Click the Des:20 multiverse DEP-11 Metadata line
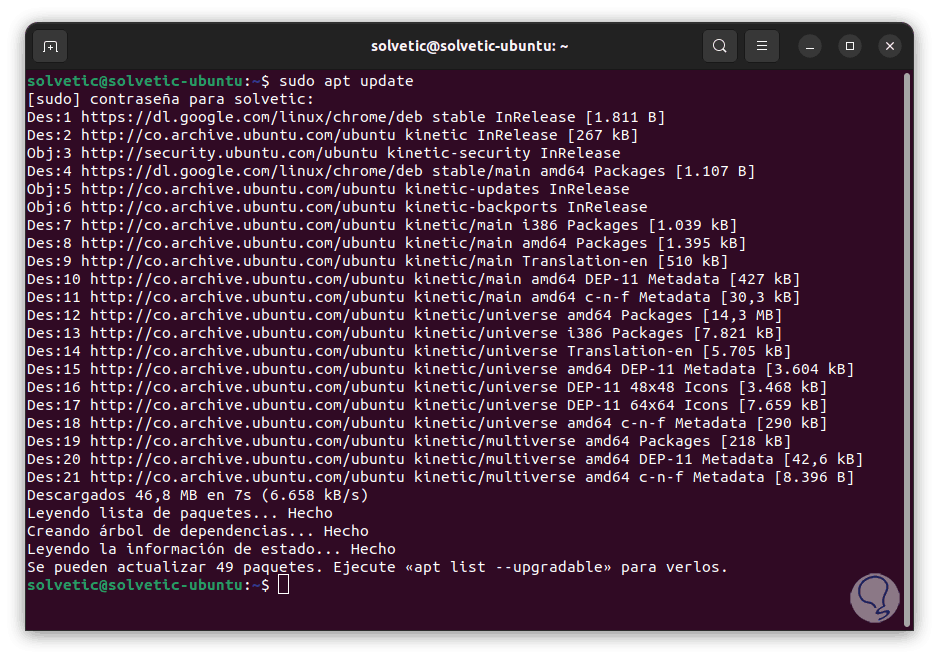 tap(445, 458)
